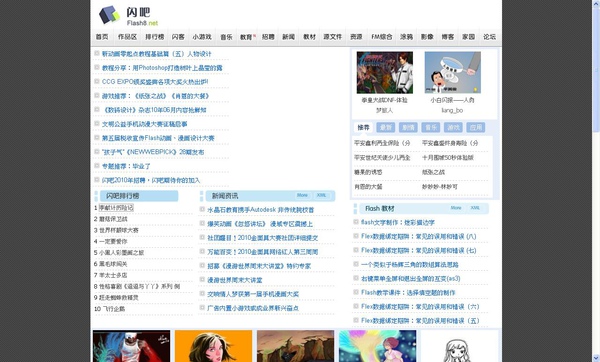This screenshot has width=600, height=362.
Task: Go to the 论坛 forum menu item
Action: [489, 37]
